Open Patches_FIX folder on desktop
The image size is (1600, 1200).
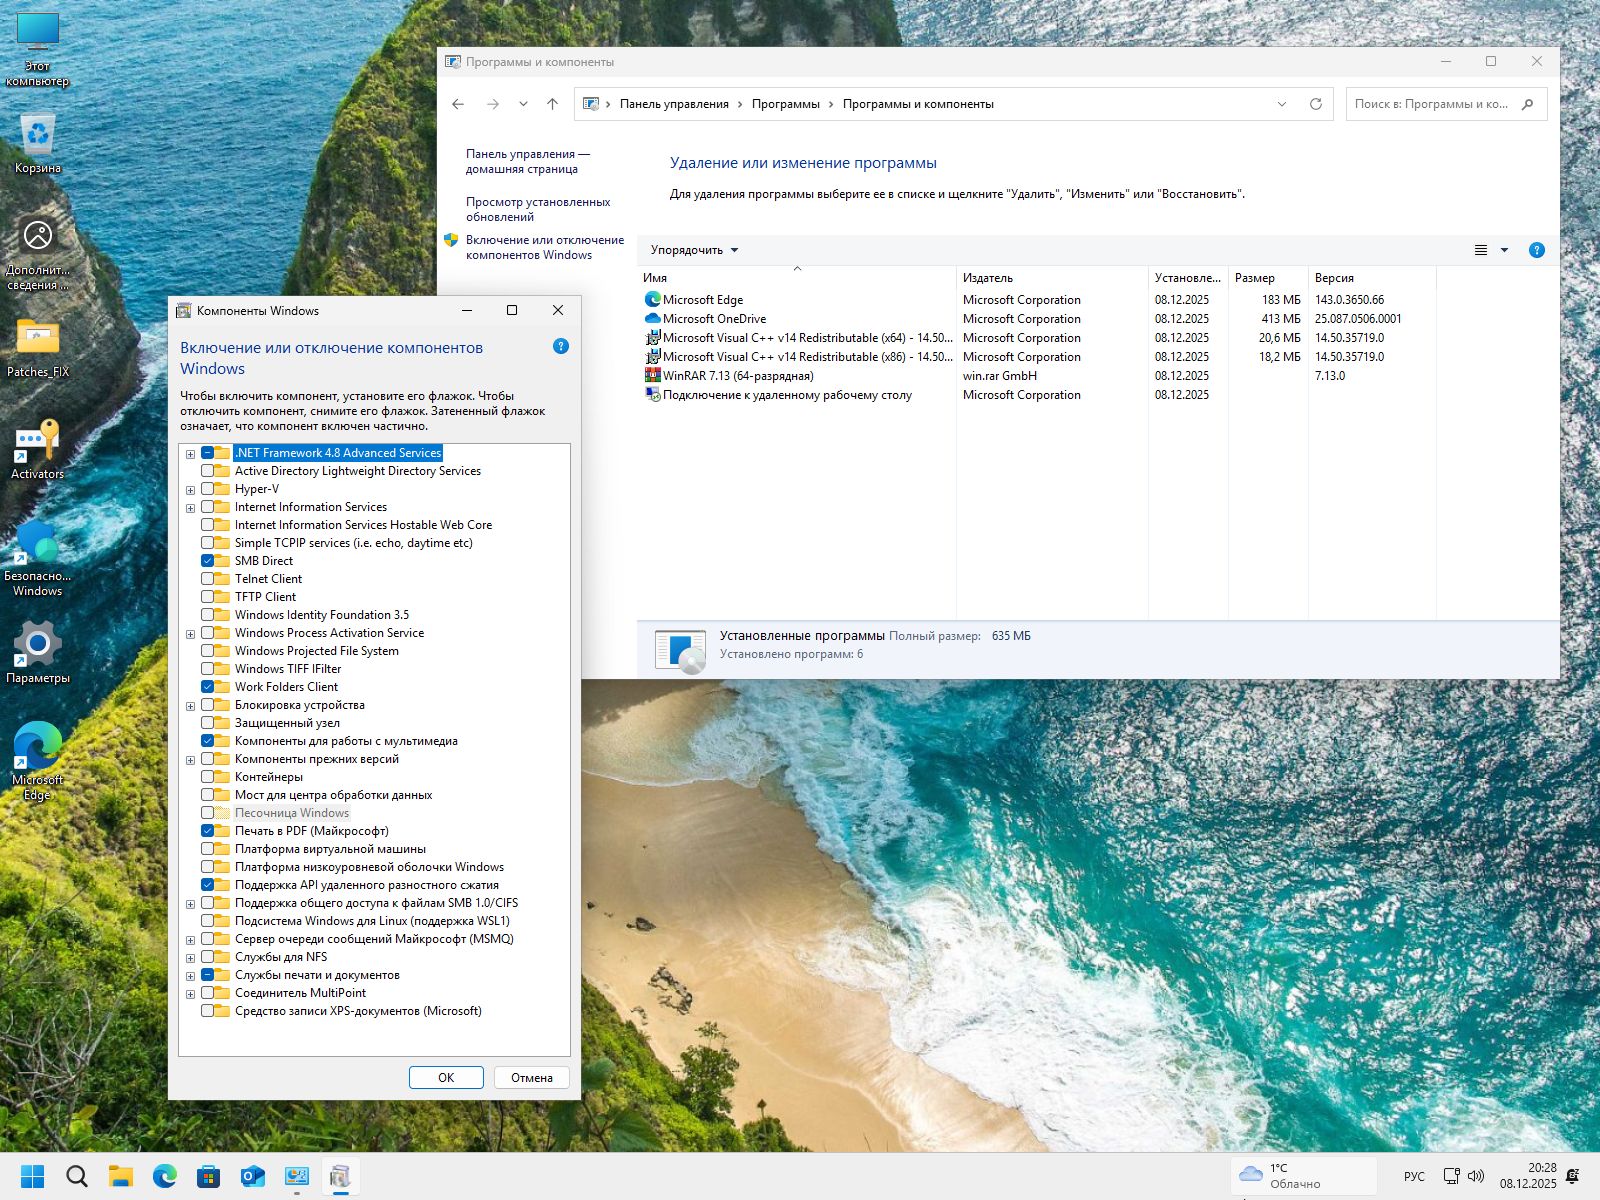point(38,347)
